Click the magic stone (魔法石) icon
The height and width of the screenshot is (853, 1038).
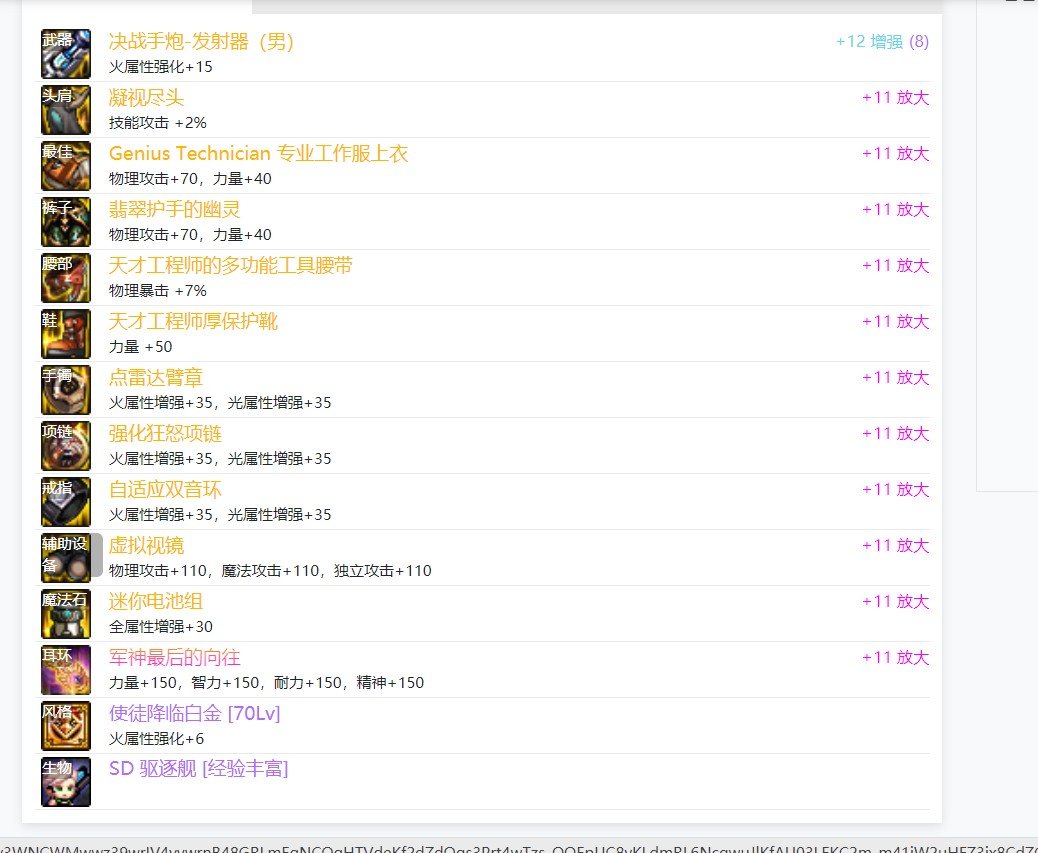point(66,614)
